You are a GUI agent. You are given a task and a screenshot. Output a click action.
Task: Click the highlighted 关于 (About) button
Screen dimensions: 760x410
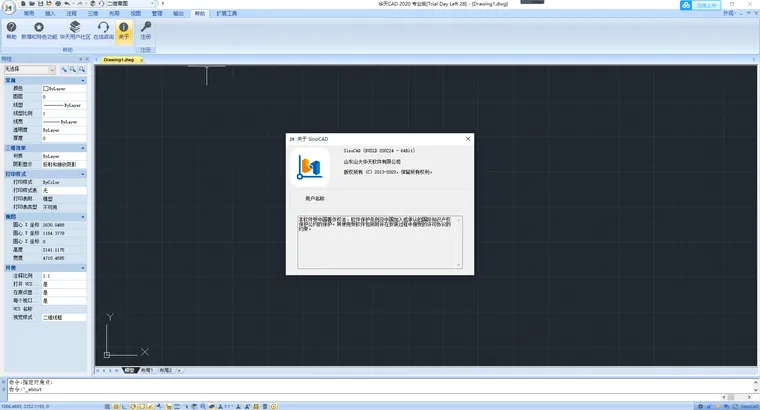[x=124, y=31]
